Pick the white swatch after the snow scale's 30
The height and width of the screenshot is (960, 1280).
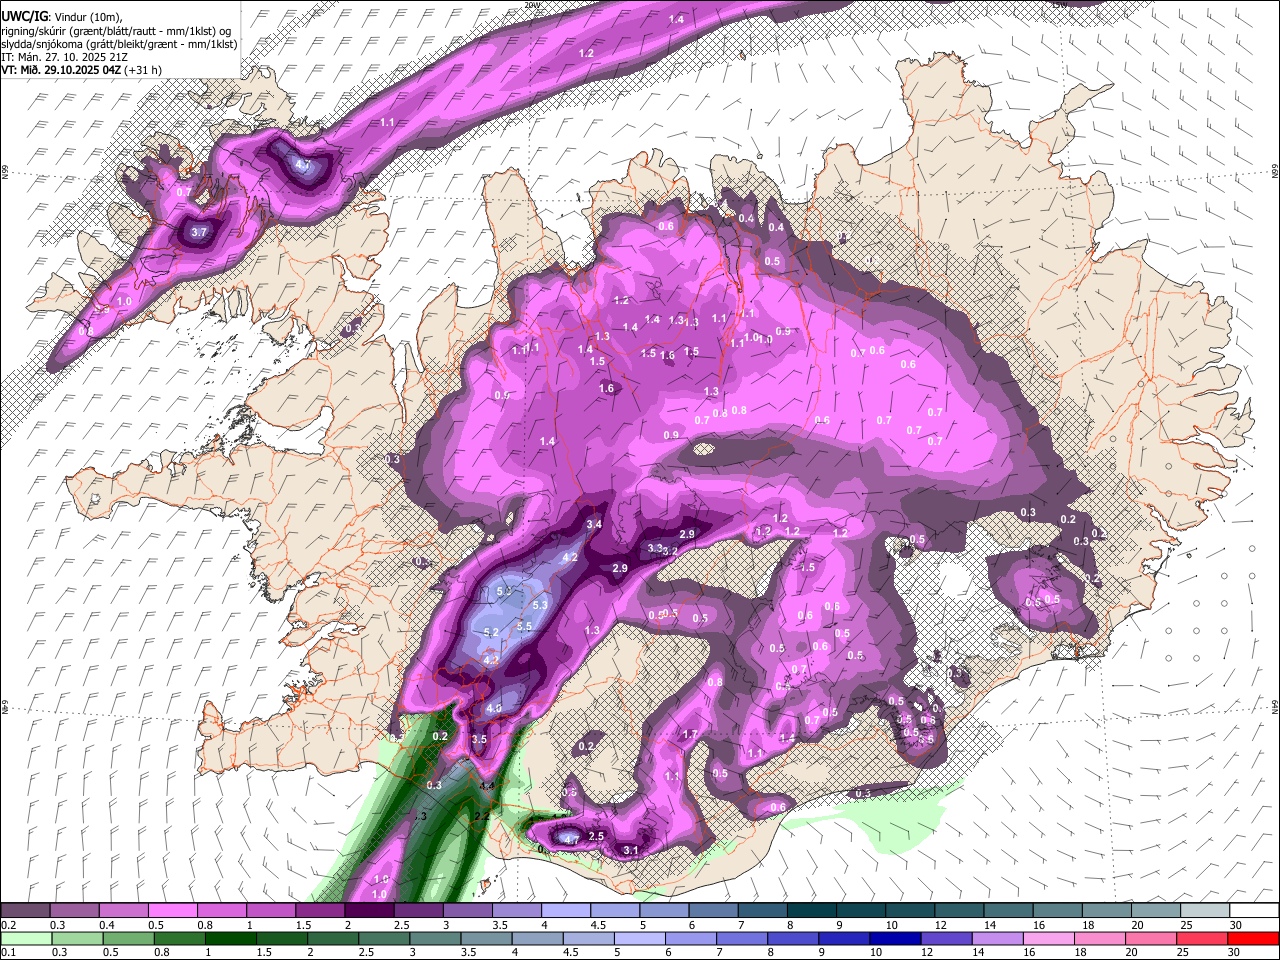(1254, 911)
